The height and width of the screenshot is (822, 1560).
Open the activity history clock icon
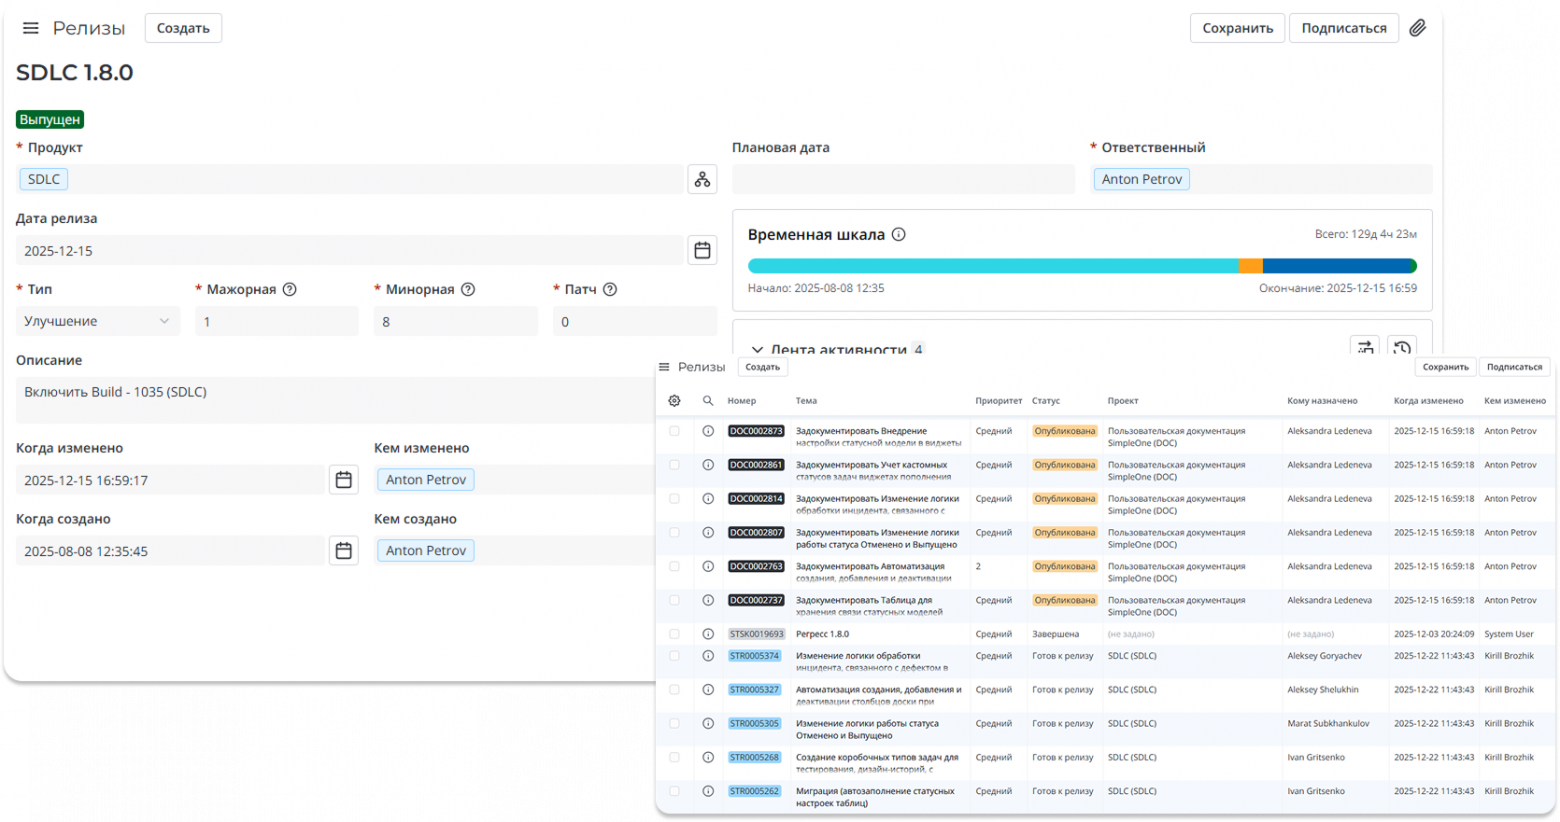tap(1402, 347)
